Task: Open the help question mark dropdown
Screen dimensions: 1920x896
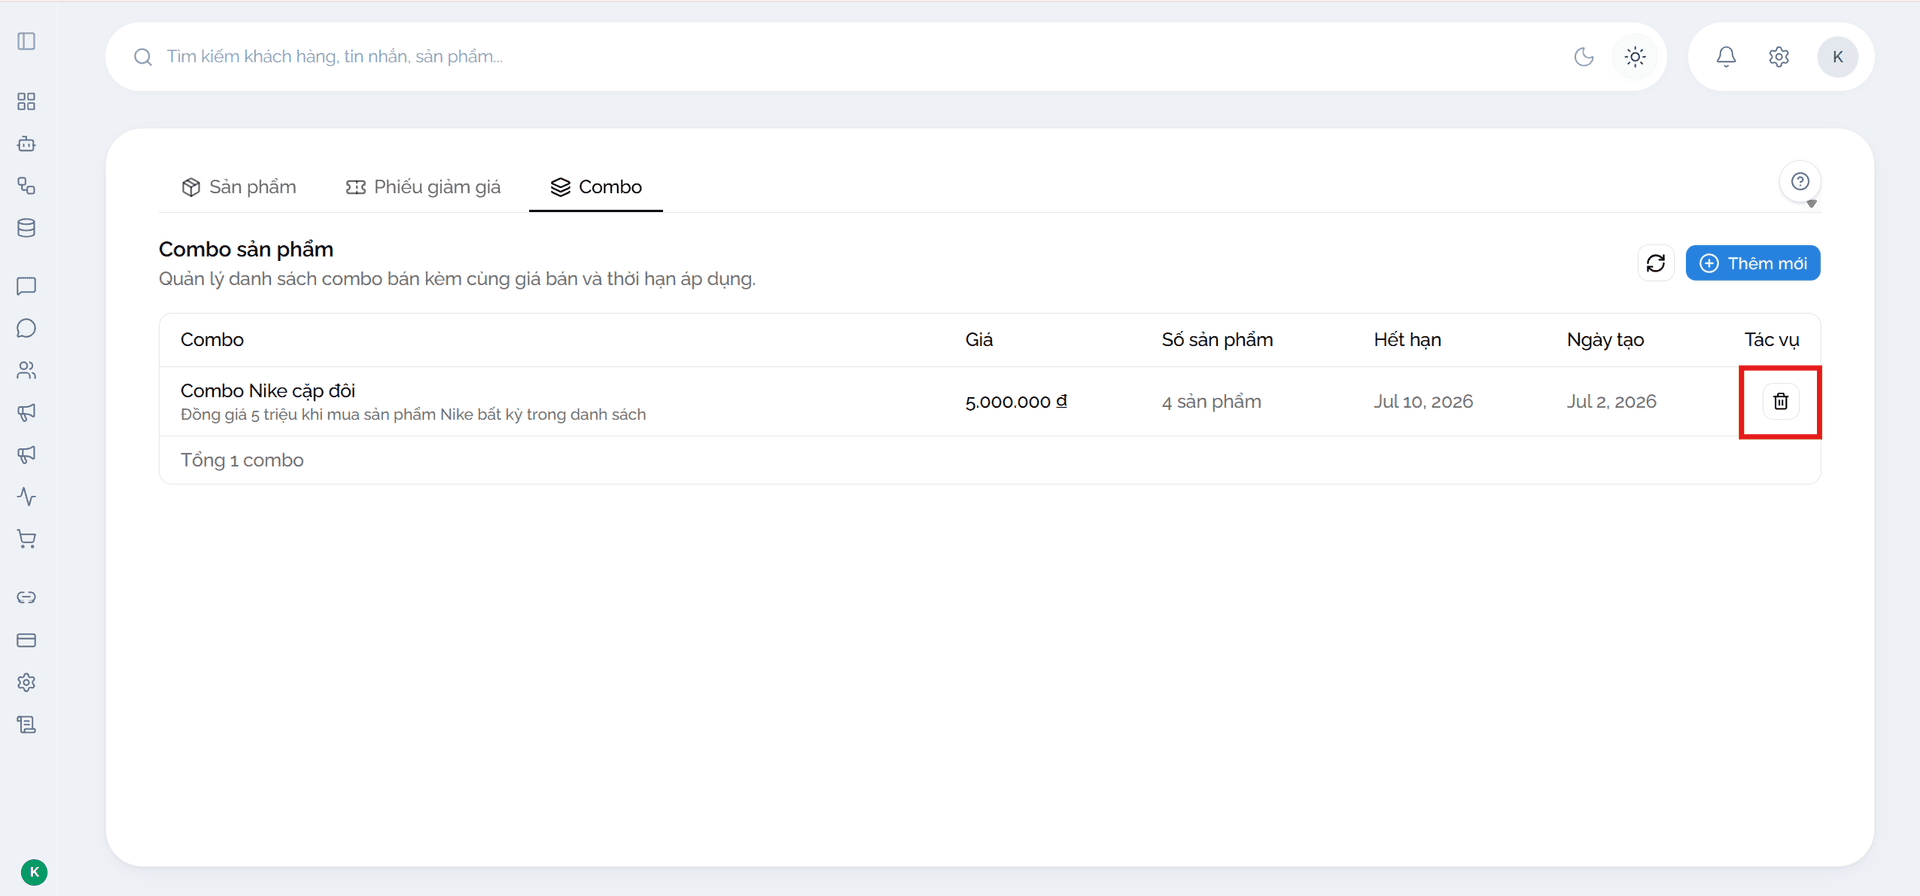Action: click(1800, 182)
